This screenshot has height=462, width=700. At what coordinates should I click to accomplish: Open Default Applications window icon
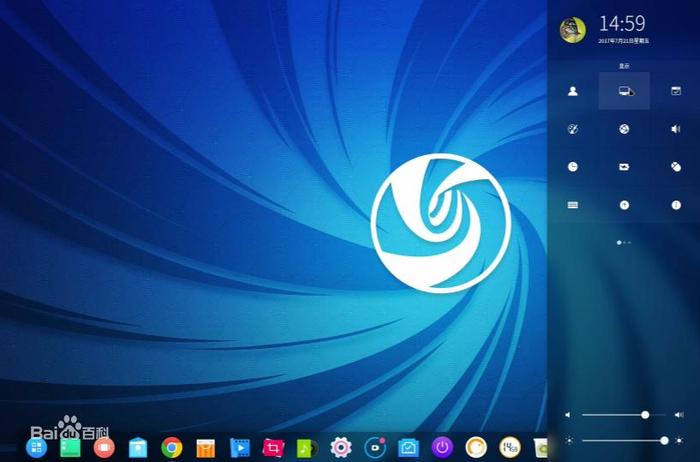click(x=676, y=91)
